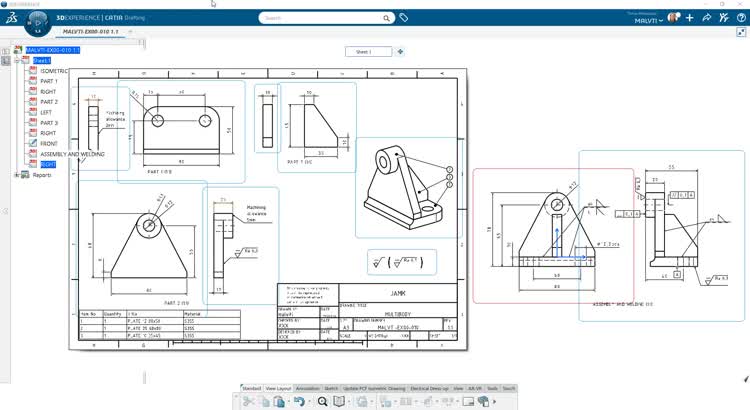Select the PART 3 view in tree

(49, 123)
